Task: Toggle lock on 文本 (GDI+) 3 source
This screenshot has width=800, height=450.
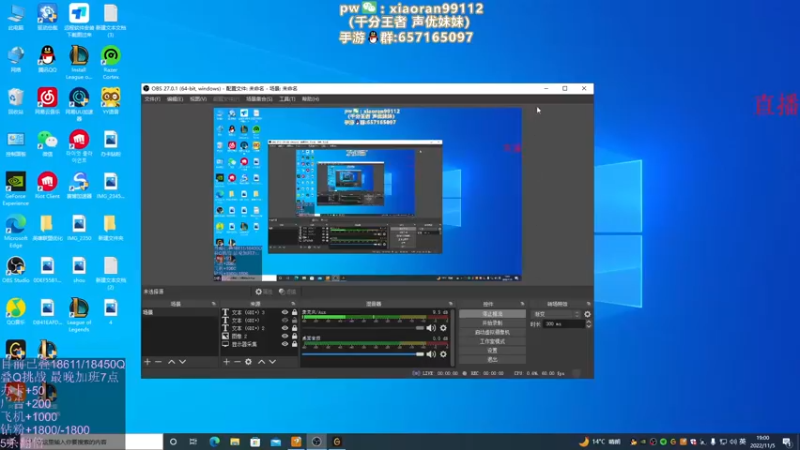Action: pyautogui.click(x=294, y=312)
